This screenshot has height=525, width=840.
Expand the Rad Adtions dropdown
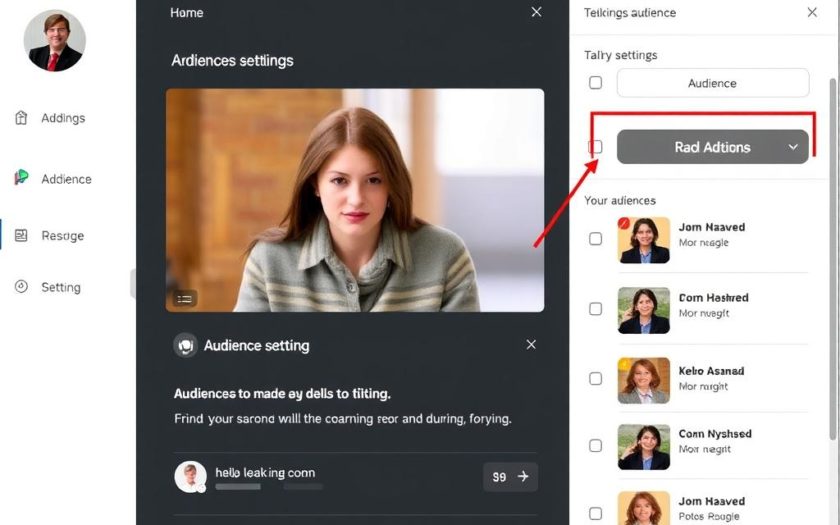pos(793,147)
